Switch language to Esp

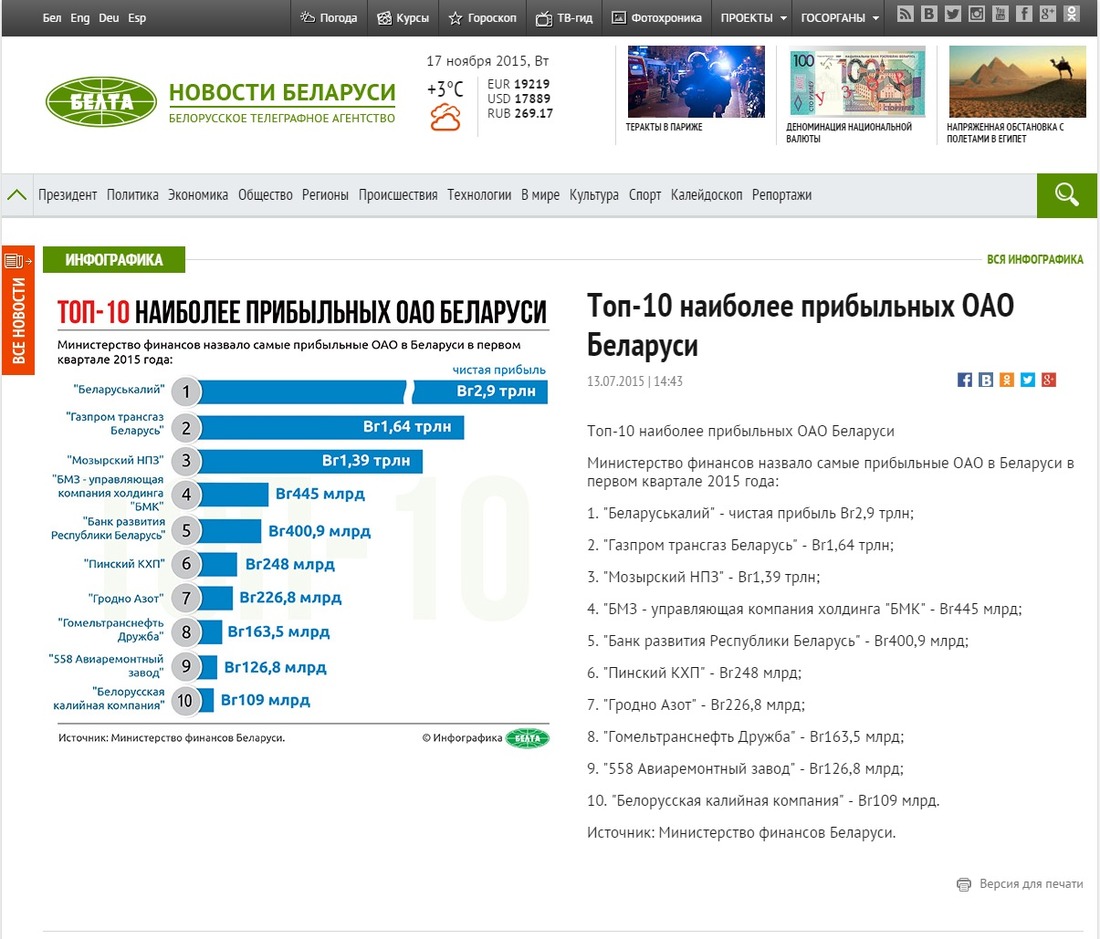pos(137,18)
